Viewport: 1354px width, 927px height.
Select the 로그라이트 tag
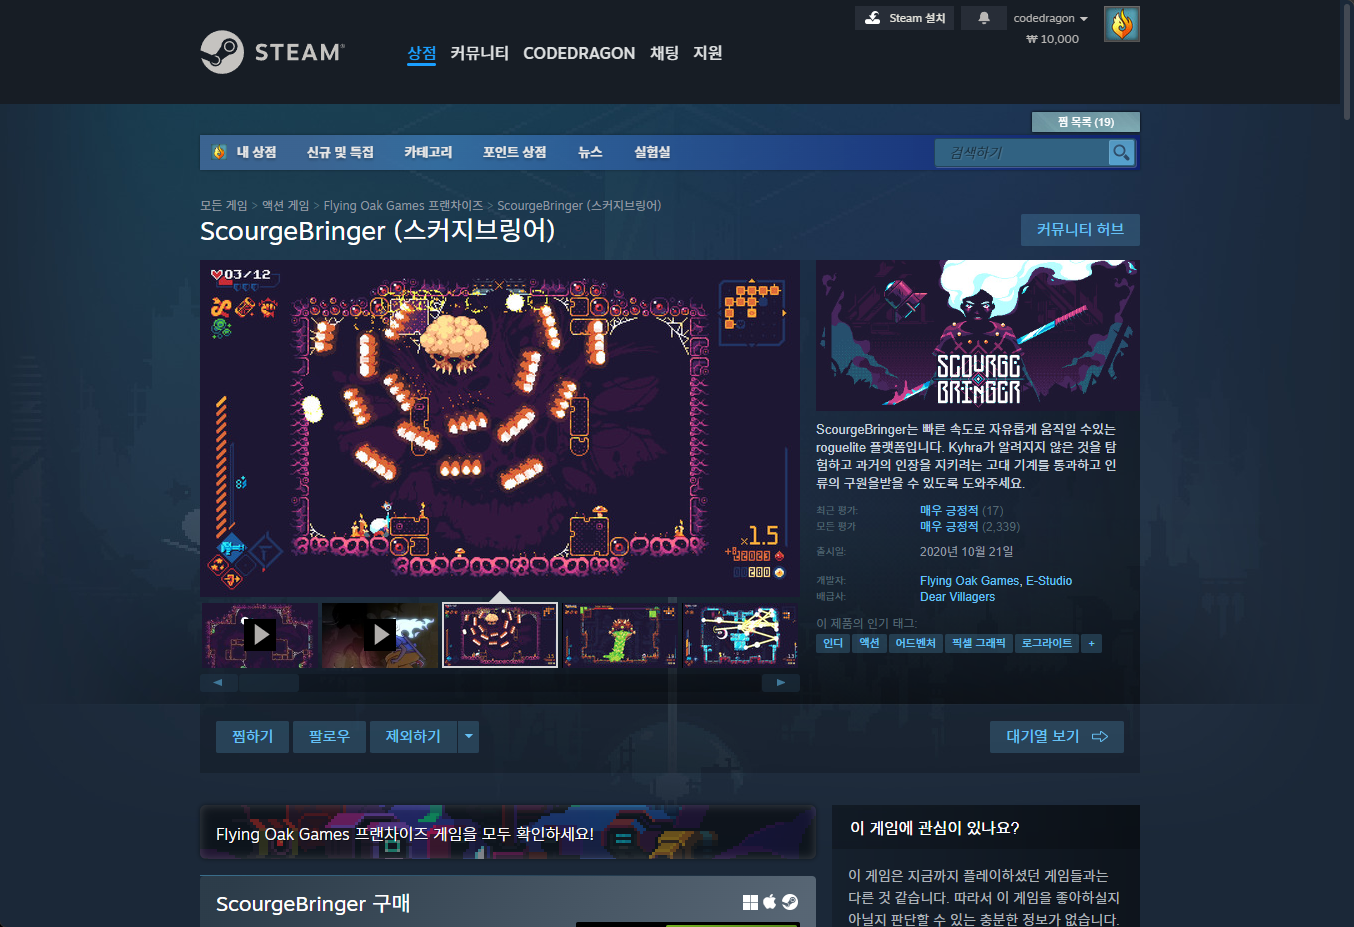point(1047,643)
